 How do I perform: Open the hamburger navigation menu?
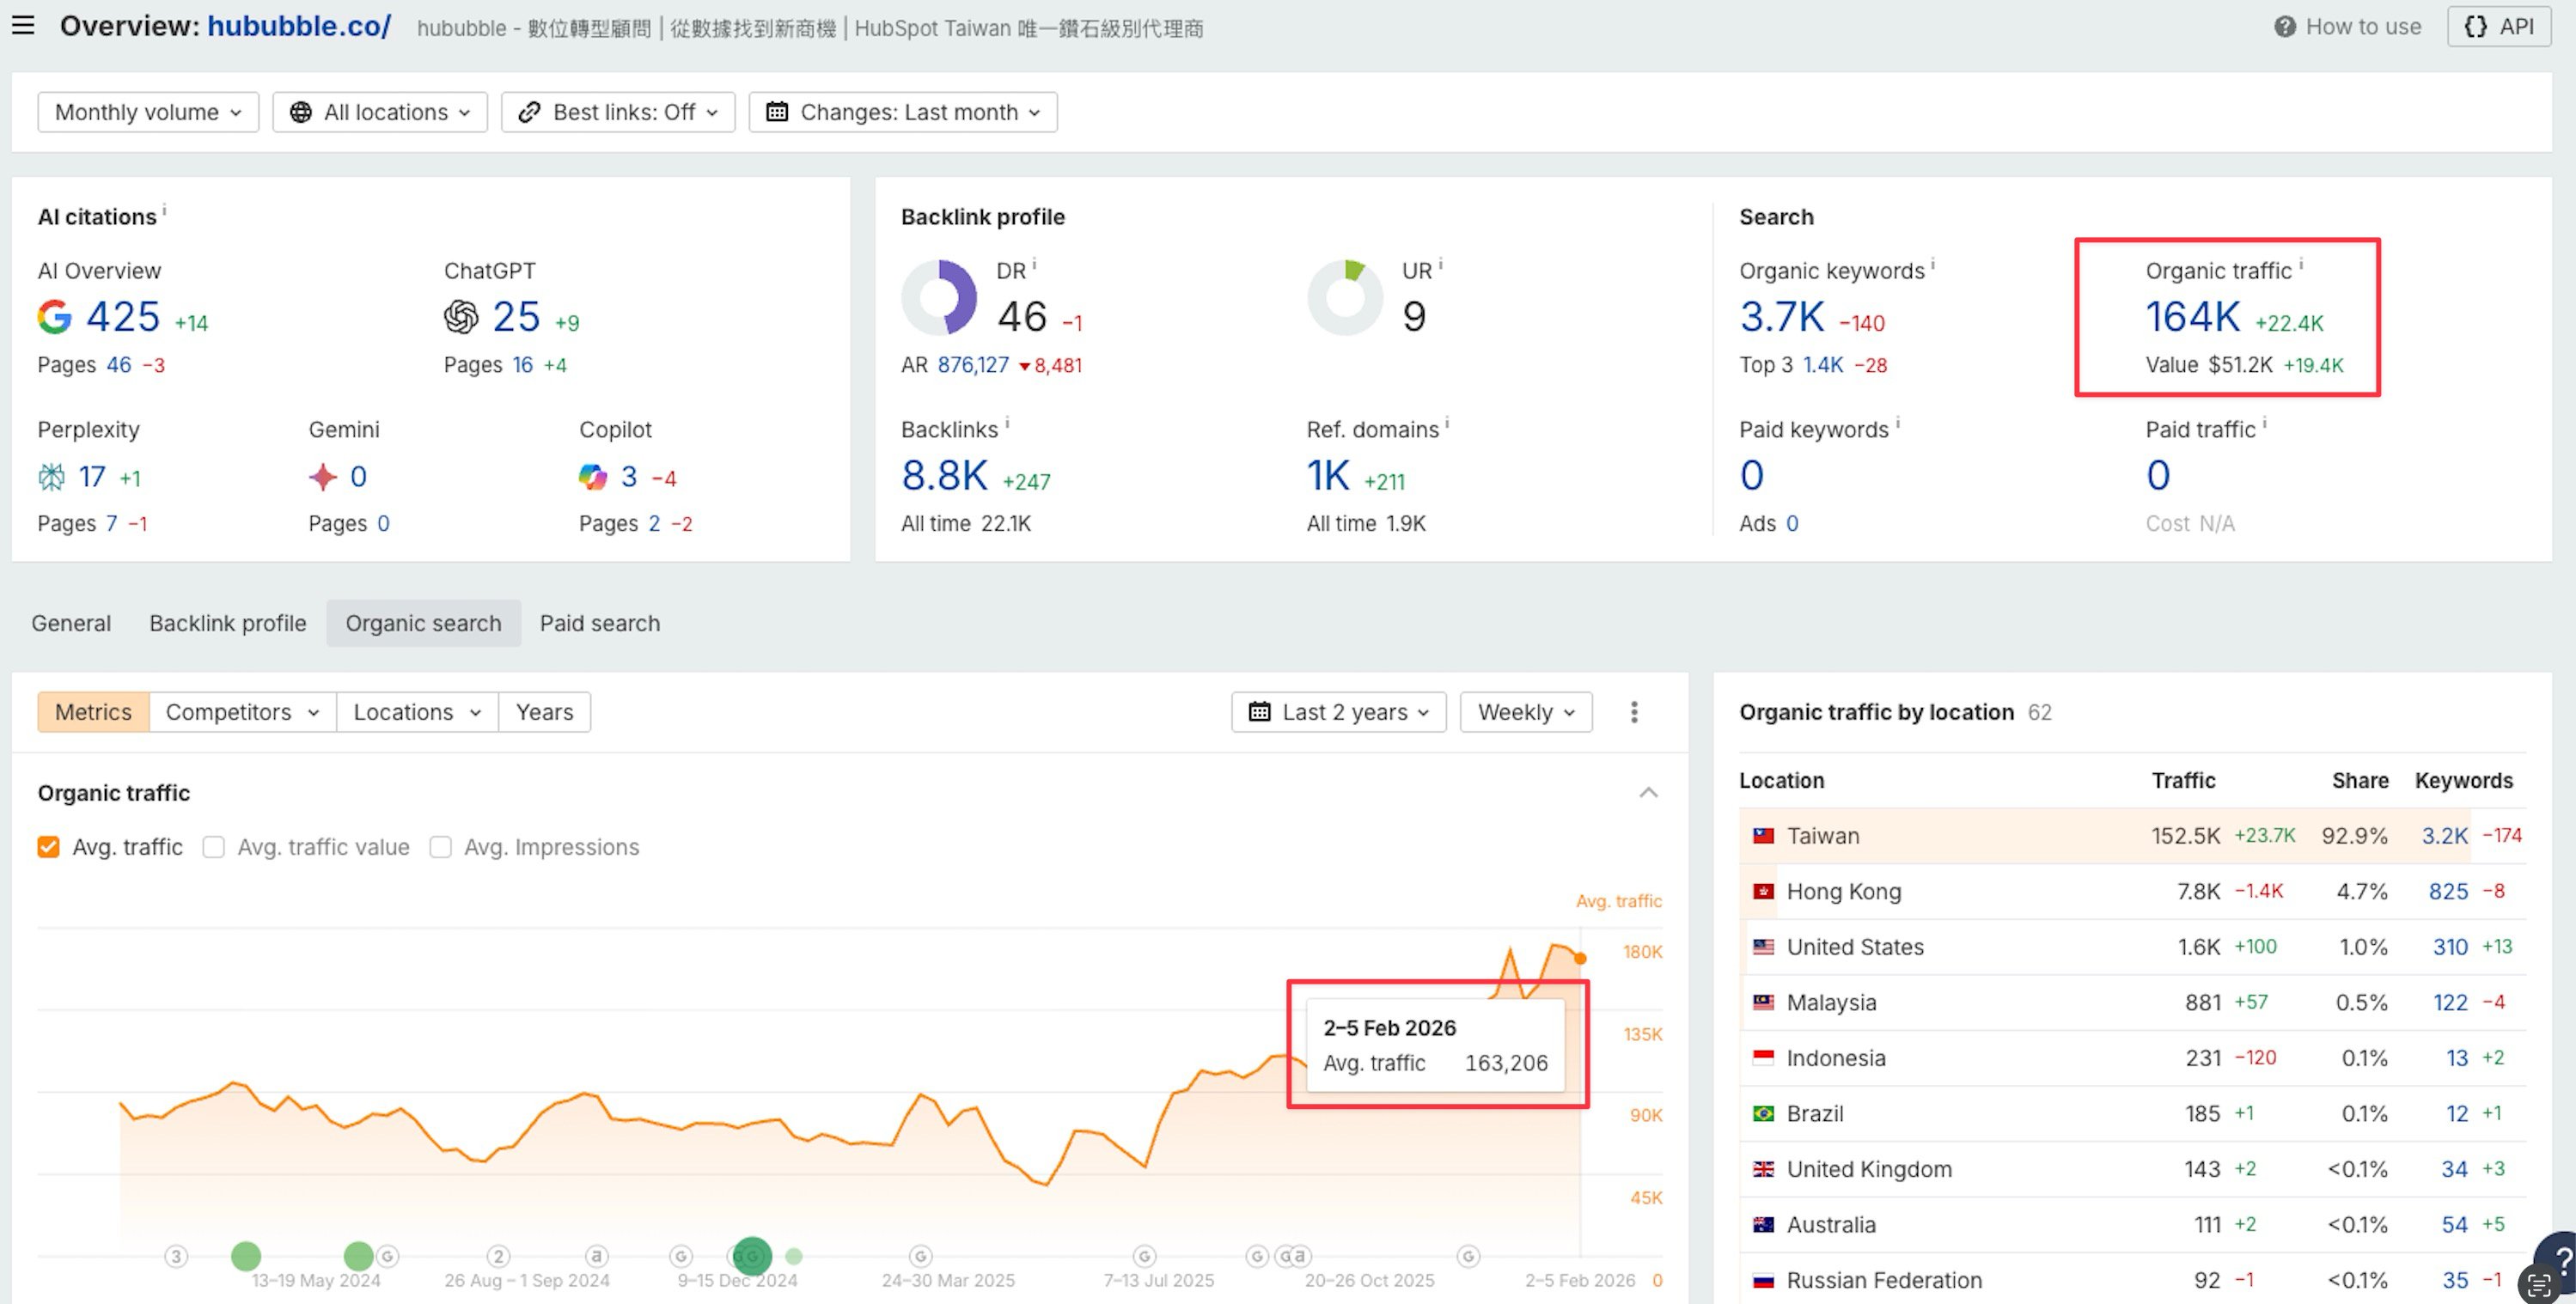click(23, 25)
